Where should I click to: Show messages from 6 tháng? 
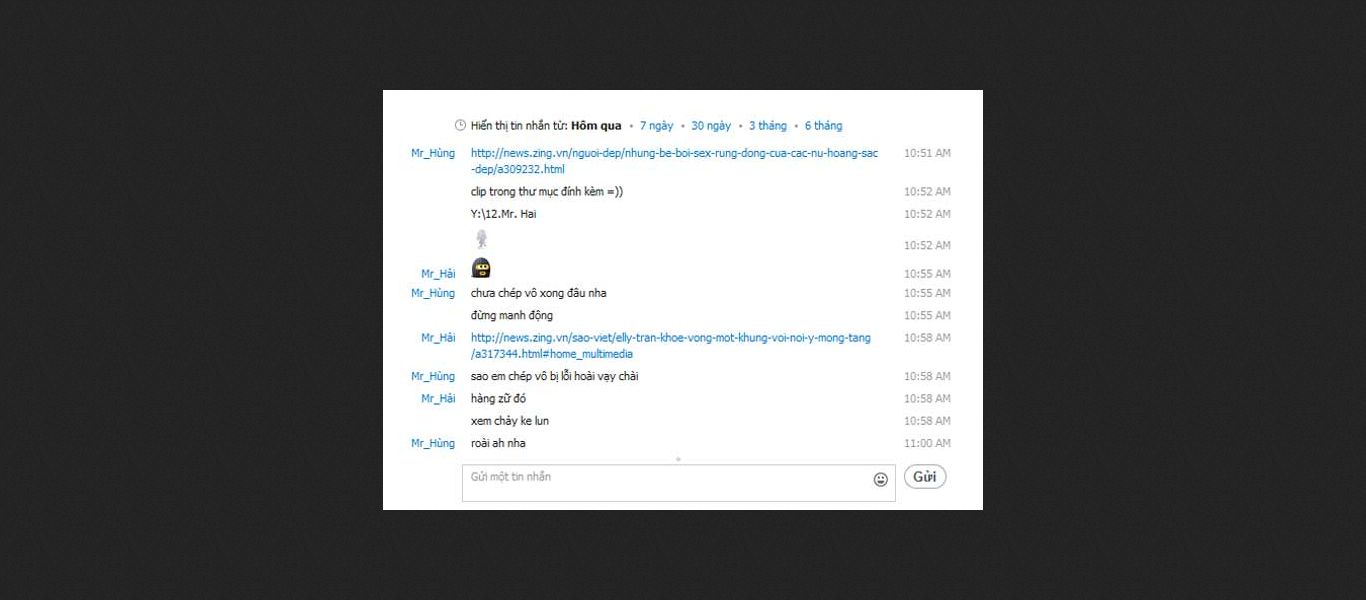[x=823, y=126]
